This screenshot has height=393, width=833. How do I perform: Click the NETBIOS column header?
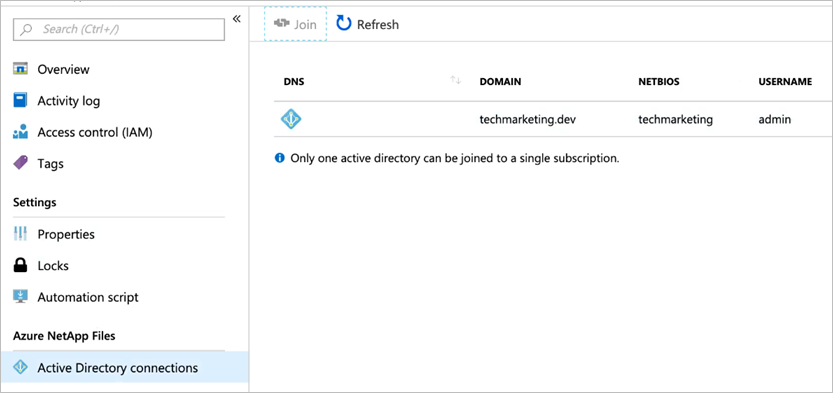659,82
